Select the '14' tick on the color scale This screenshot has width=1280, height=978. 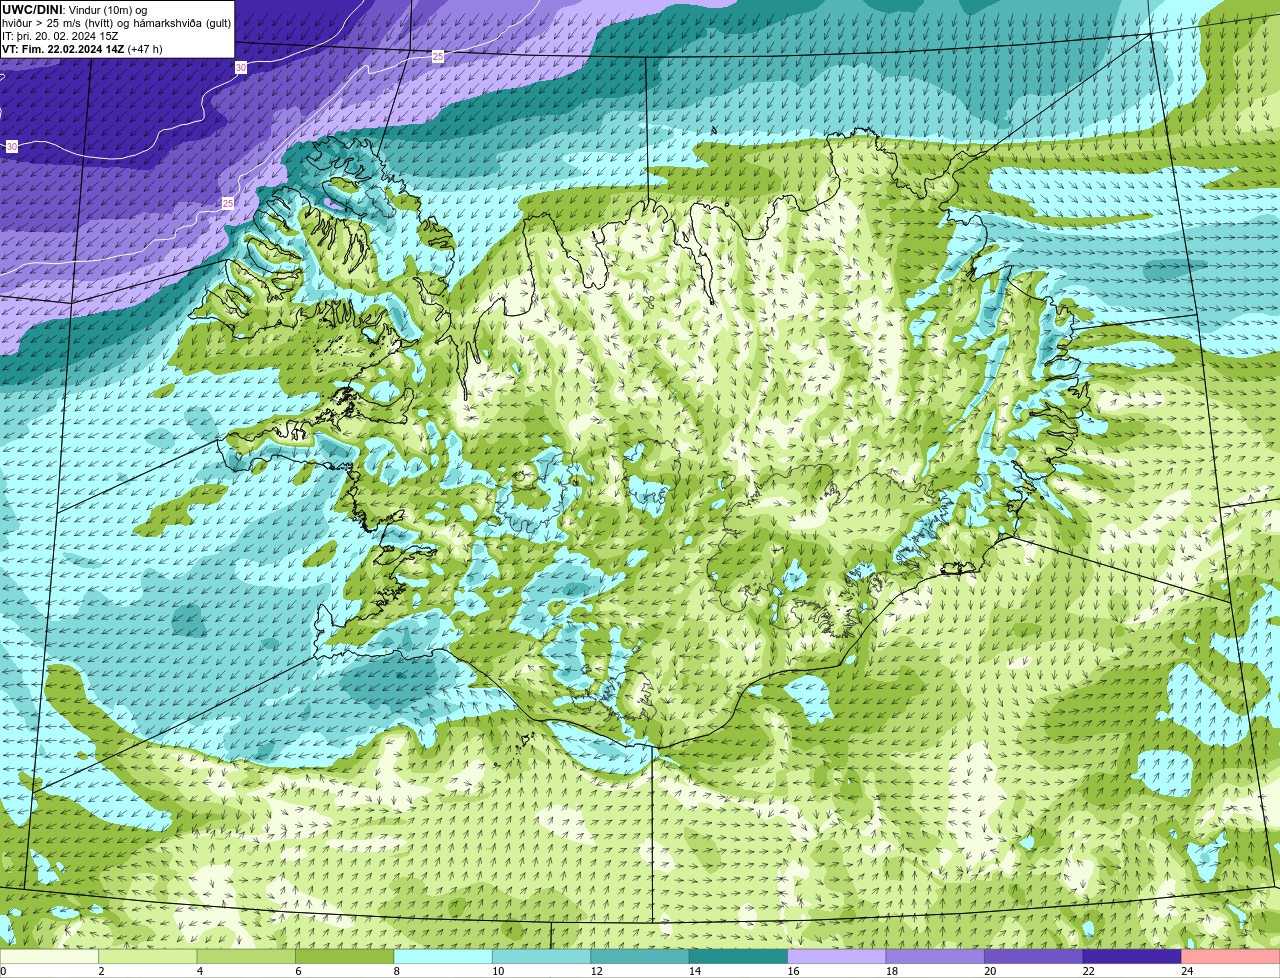694,971
